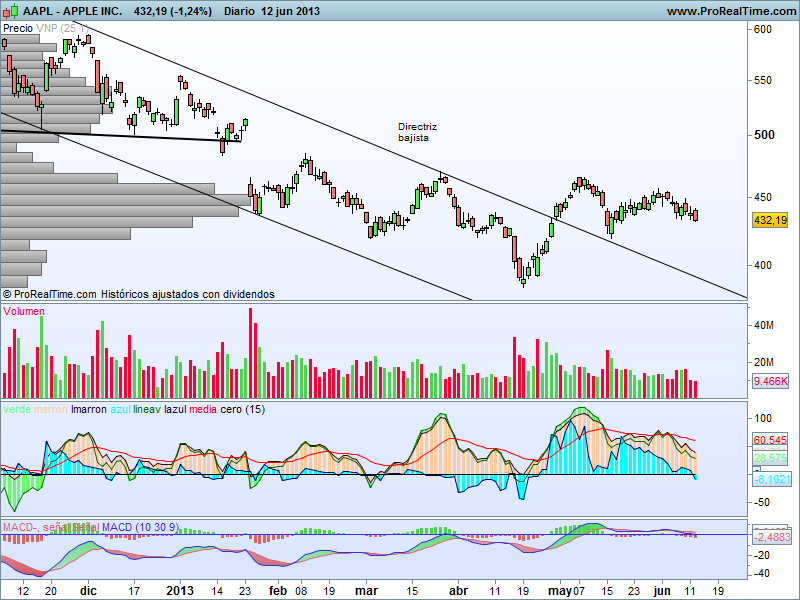Click the 550 price axis value

763,80
